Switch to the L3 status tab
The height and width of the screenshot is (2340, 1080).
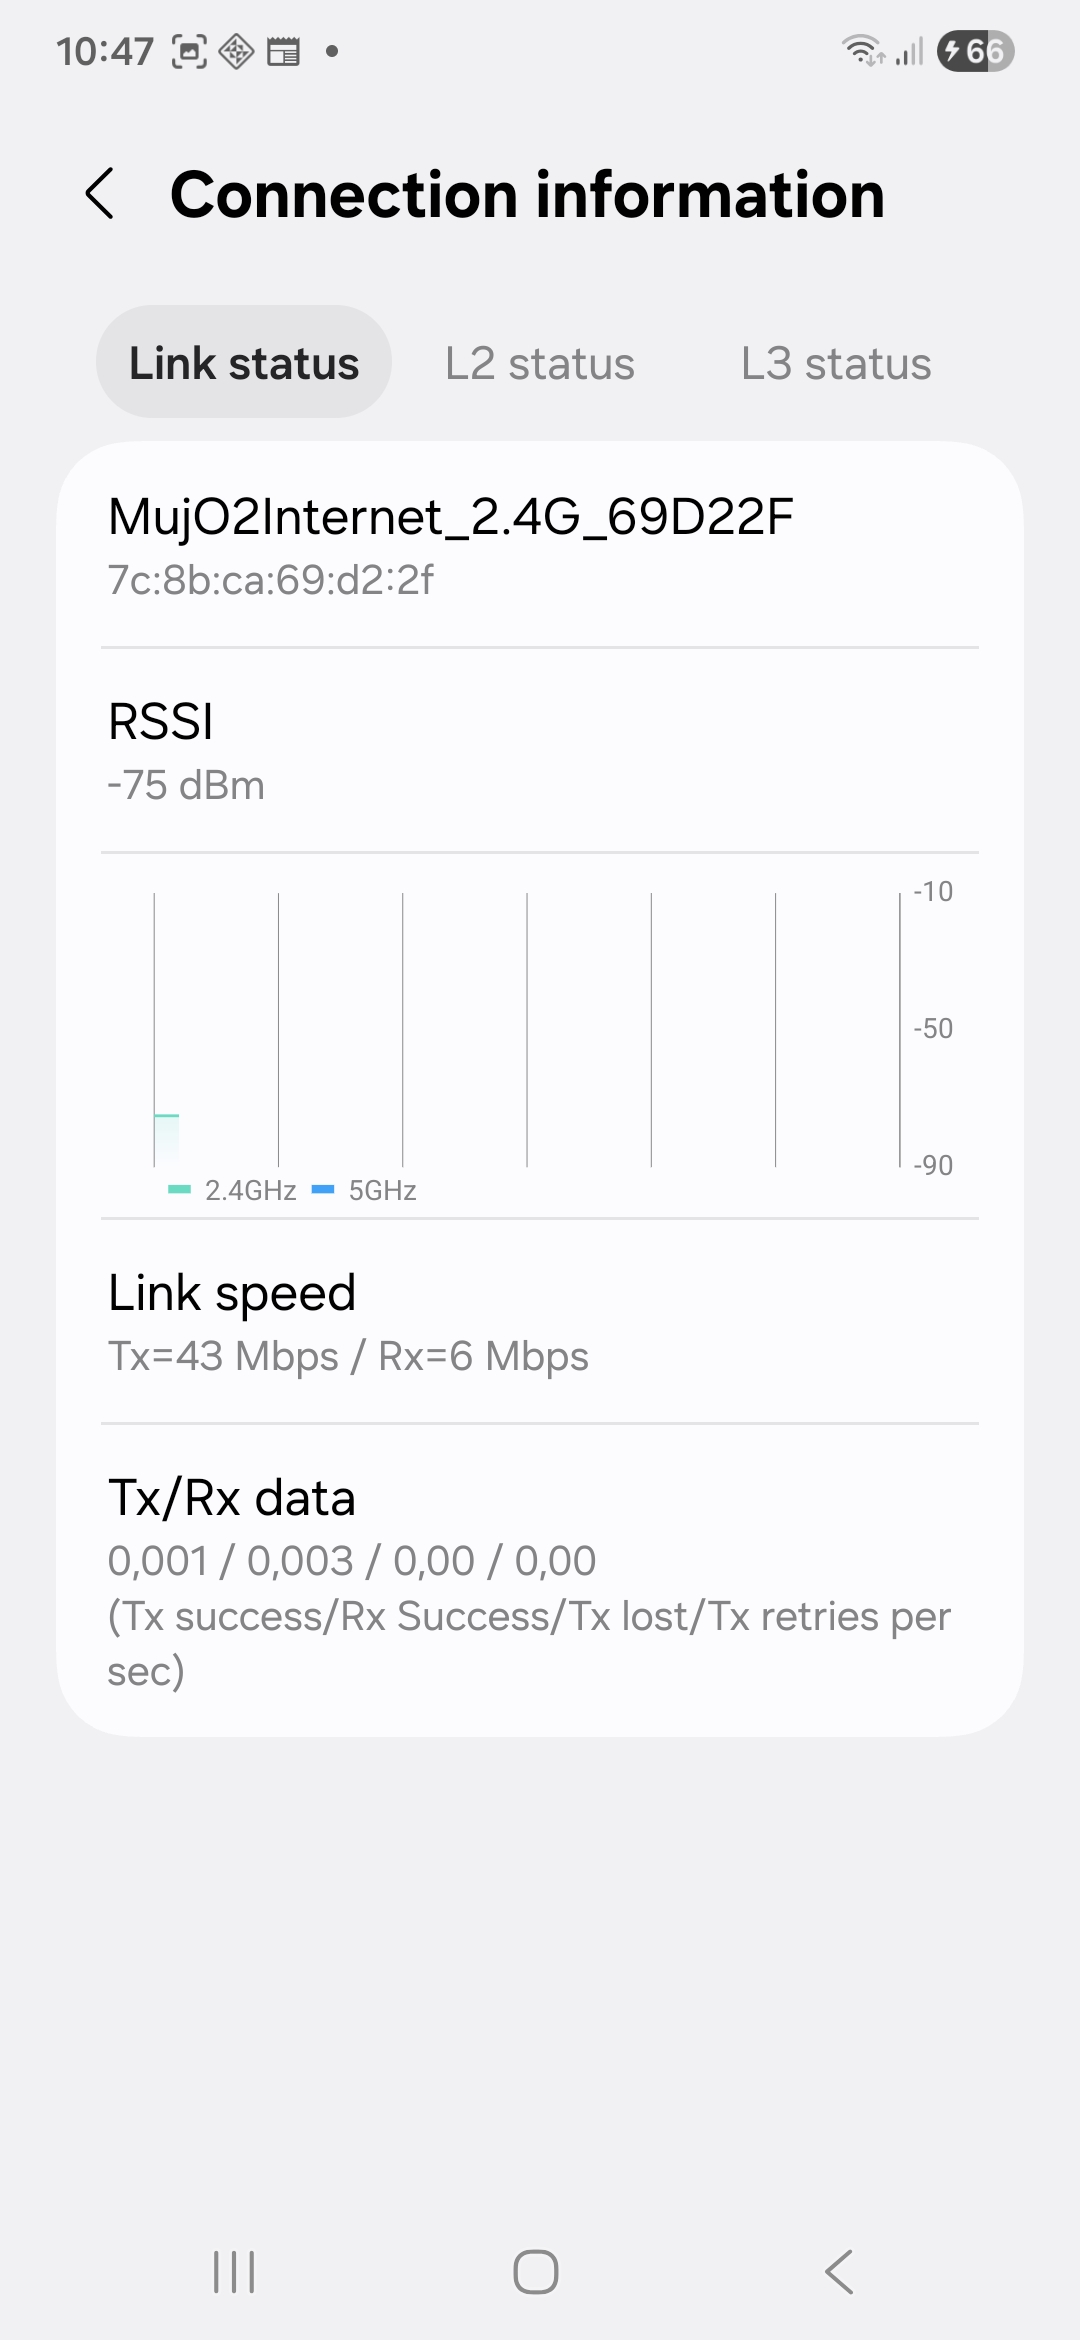pos(835,363)
